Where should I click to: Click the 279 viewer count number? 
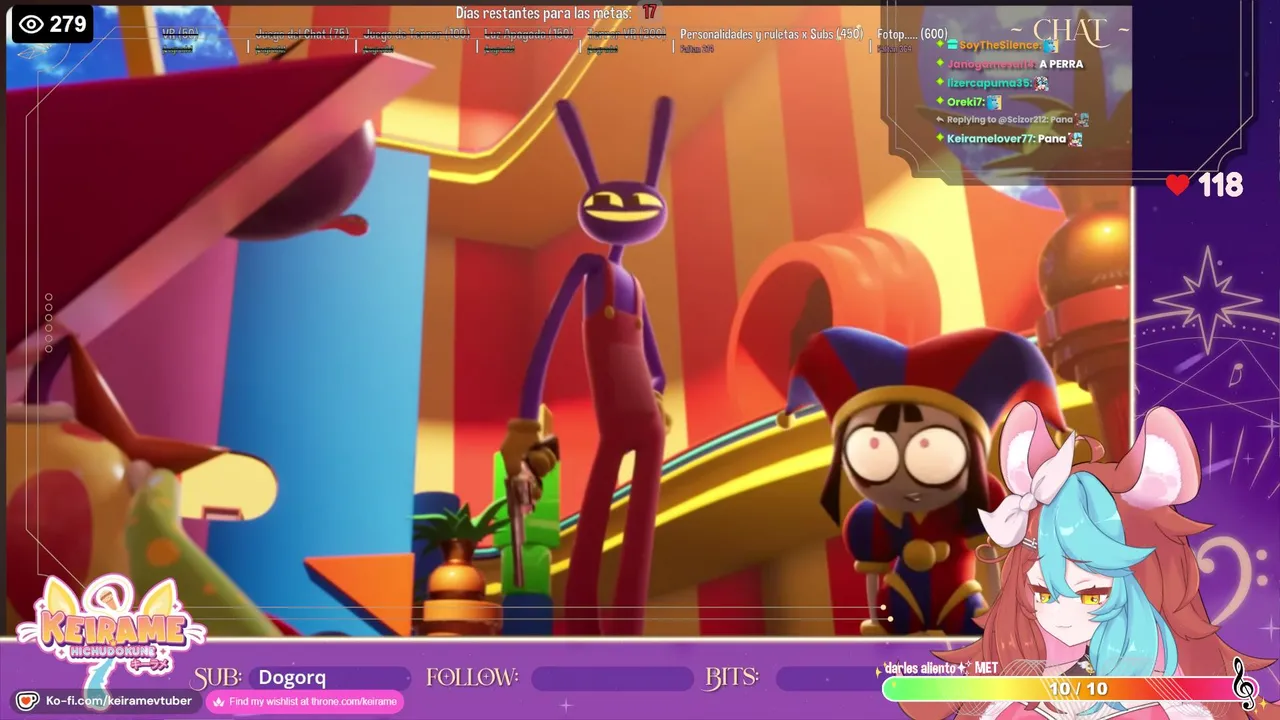[x=68, y=24]
